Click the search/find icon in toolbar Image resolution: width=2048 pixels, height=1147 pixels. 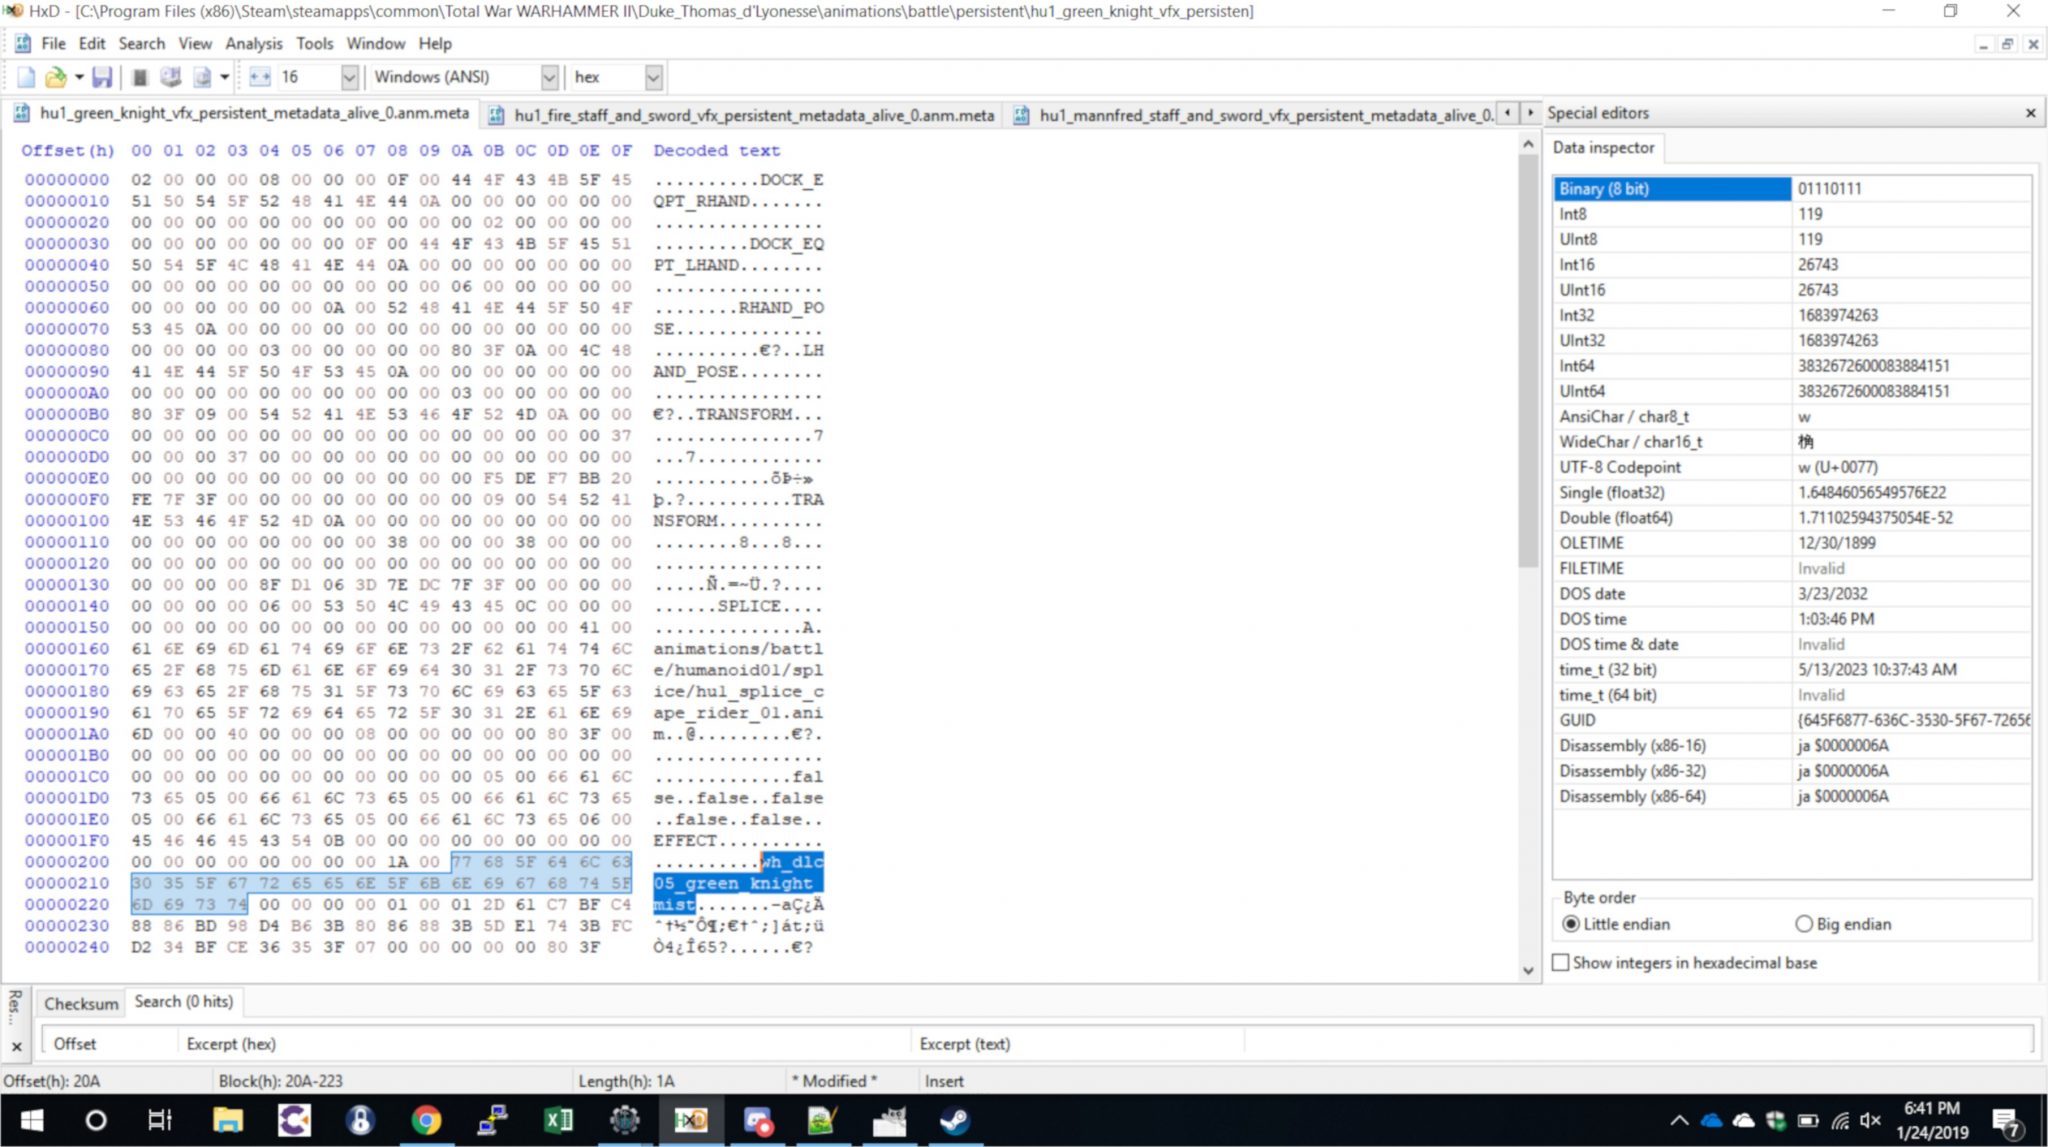[x=139, y=42]
